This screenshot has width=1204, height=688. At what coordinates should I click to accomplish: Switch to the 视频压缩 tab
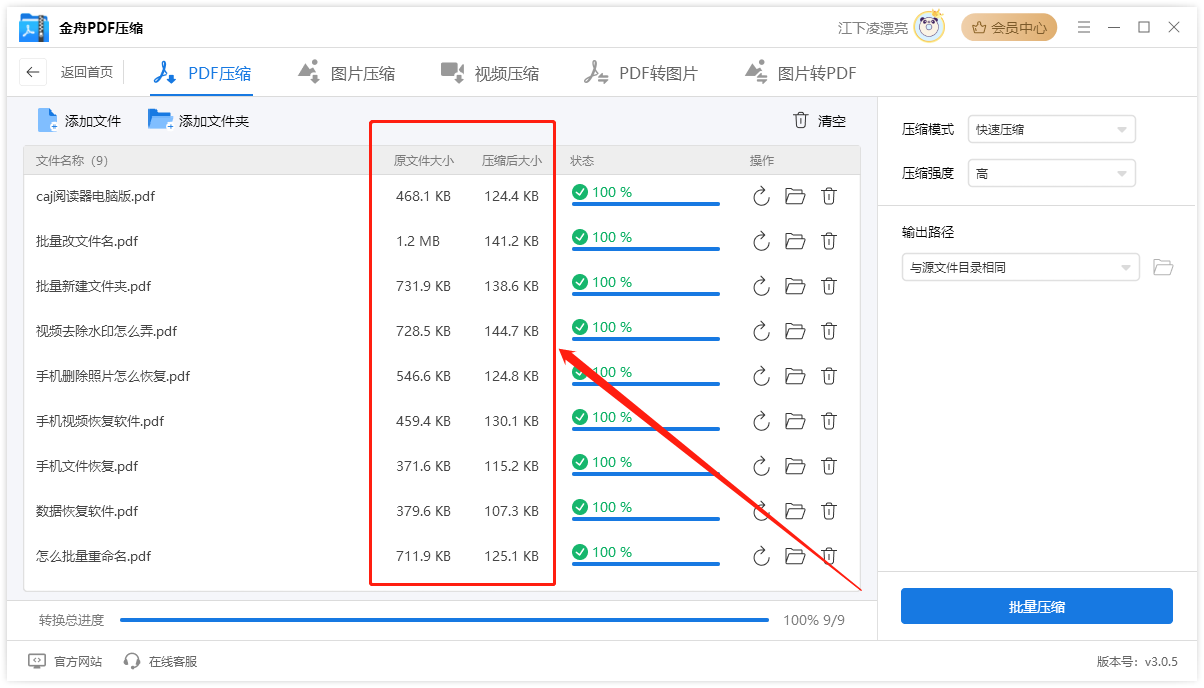[x=490, y=73]
